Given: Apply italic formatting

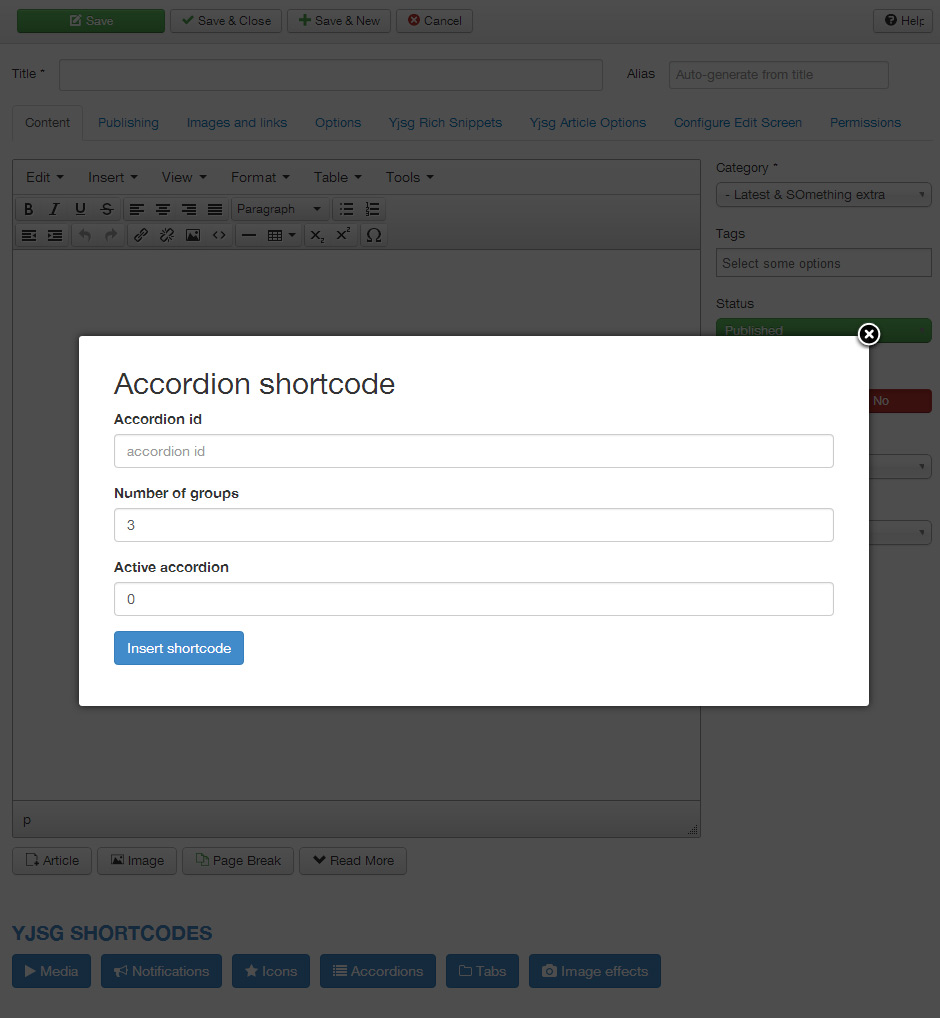Looking at the screenshot, I should [x=55, y=209].
